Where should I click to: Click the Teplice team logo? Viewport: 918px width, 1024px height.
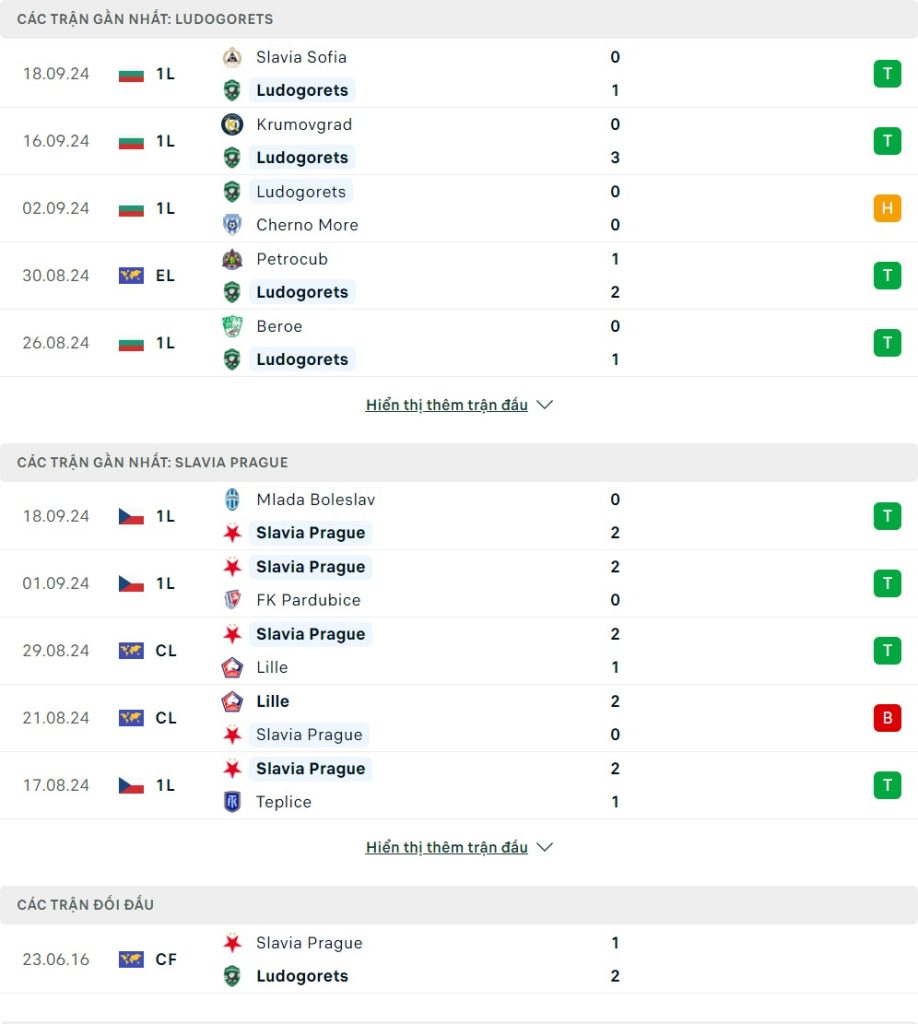click(232, 801)
